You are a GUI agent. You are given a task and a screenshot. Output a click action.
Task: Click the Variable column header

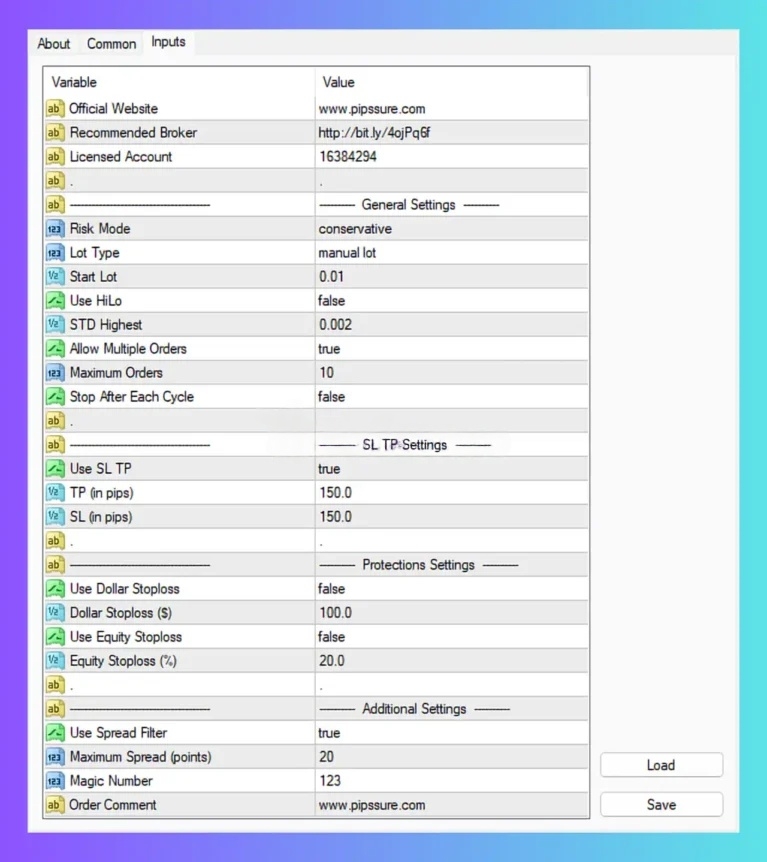[75, 82]
